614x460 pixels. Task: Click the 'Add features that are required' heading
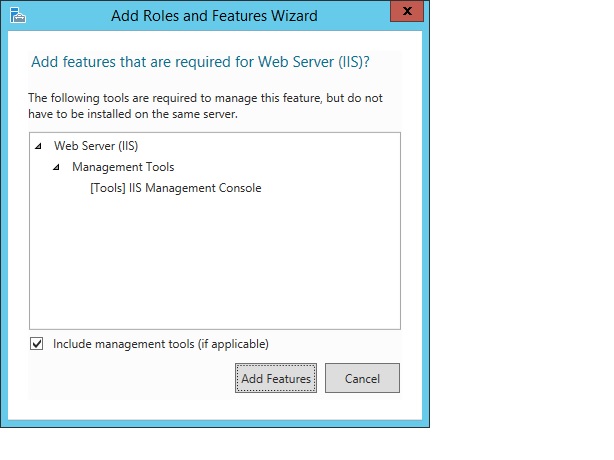pyautogui.click(x=200, y=62)
